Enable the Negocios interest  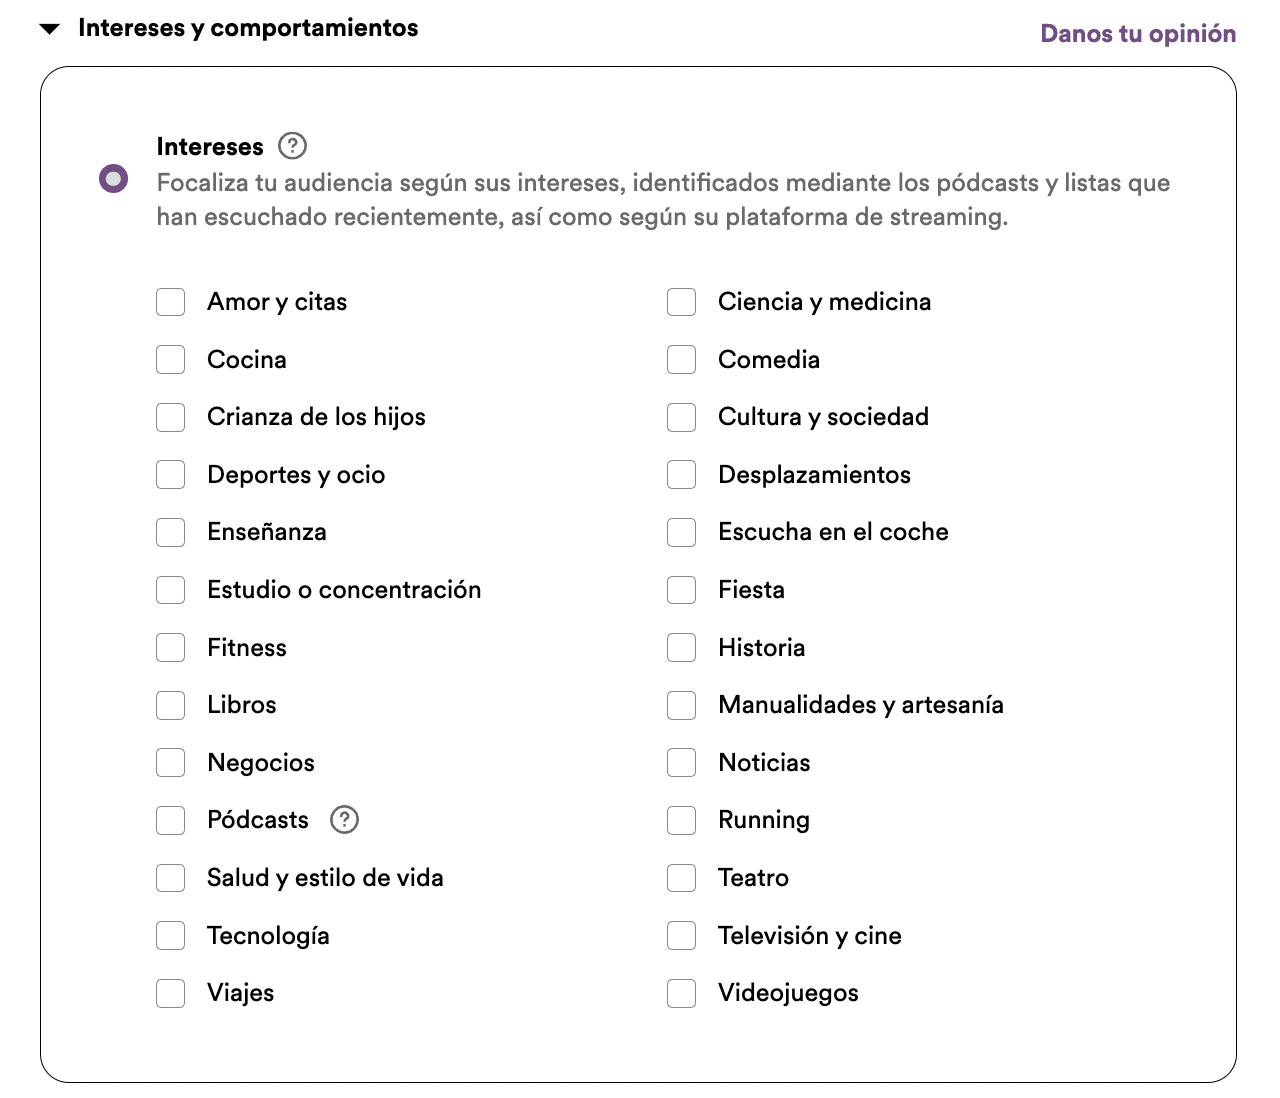[170, 762]
